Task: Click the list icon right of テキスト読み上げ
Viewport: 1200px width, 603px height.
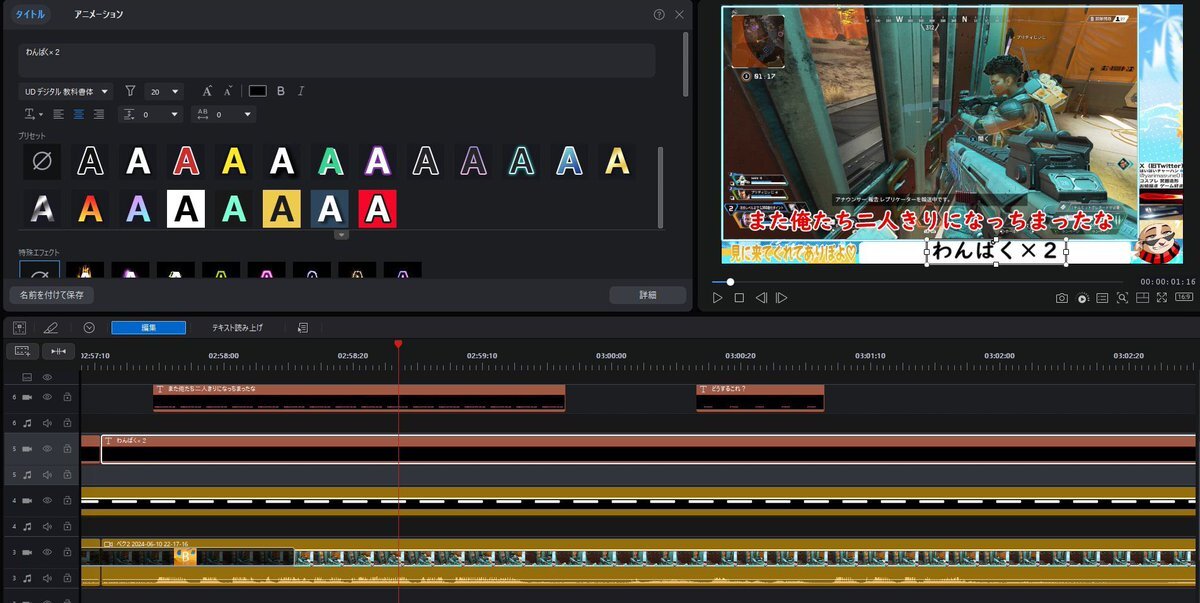Action: point(303,327)
